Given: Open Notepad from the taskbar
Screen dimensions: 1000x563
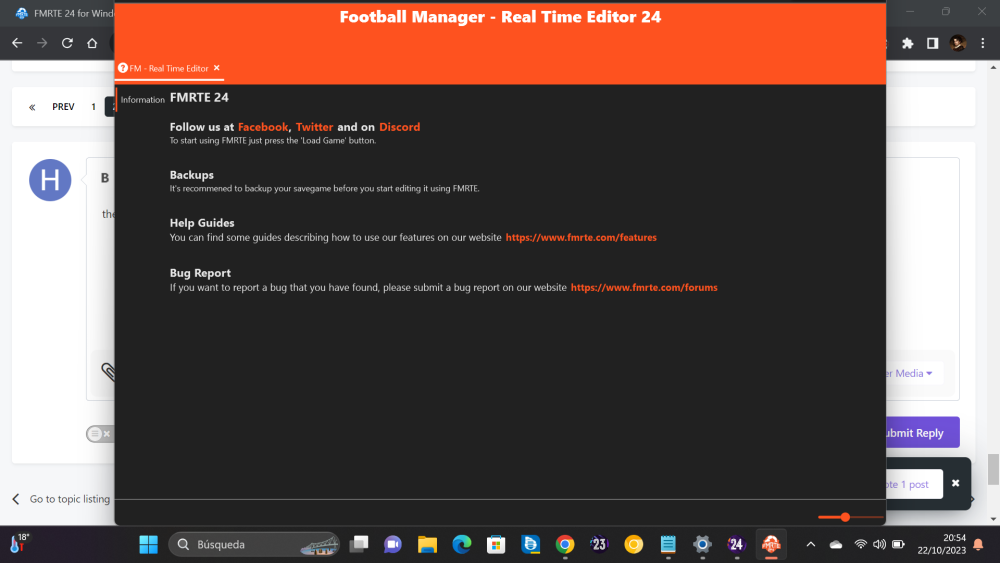Looking at the screenshot, I should coord(668,545).
